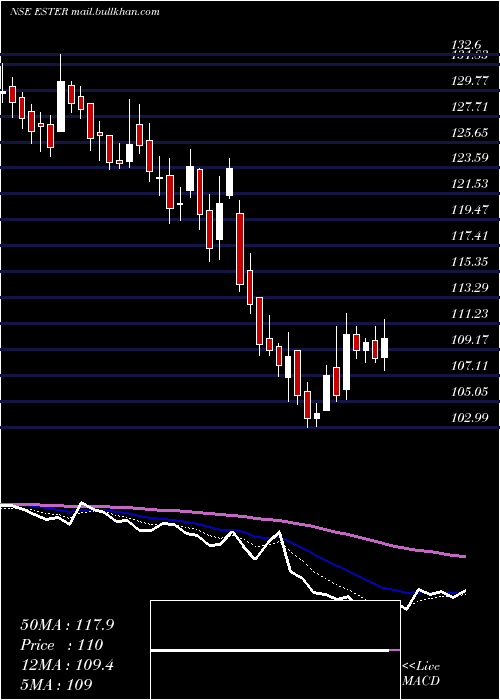500x700 pixels.
Task: Select the 129.77 price axis label
Action: coord(470,81)
